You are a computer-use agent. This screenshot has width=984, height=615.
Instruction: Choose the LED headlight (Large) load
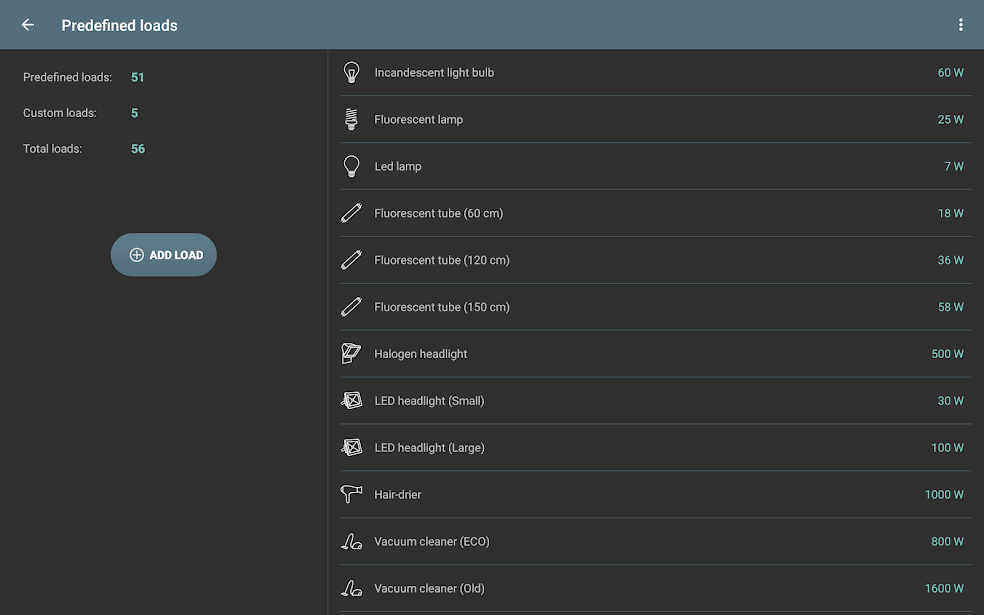pos(429,448)
